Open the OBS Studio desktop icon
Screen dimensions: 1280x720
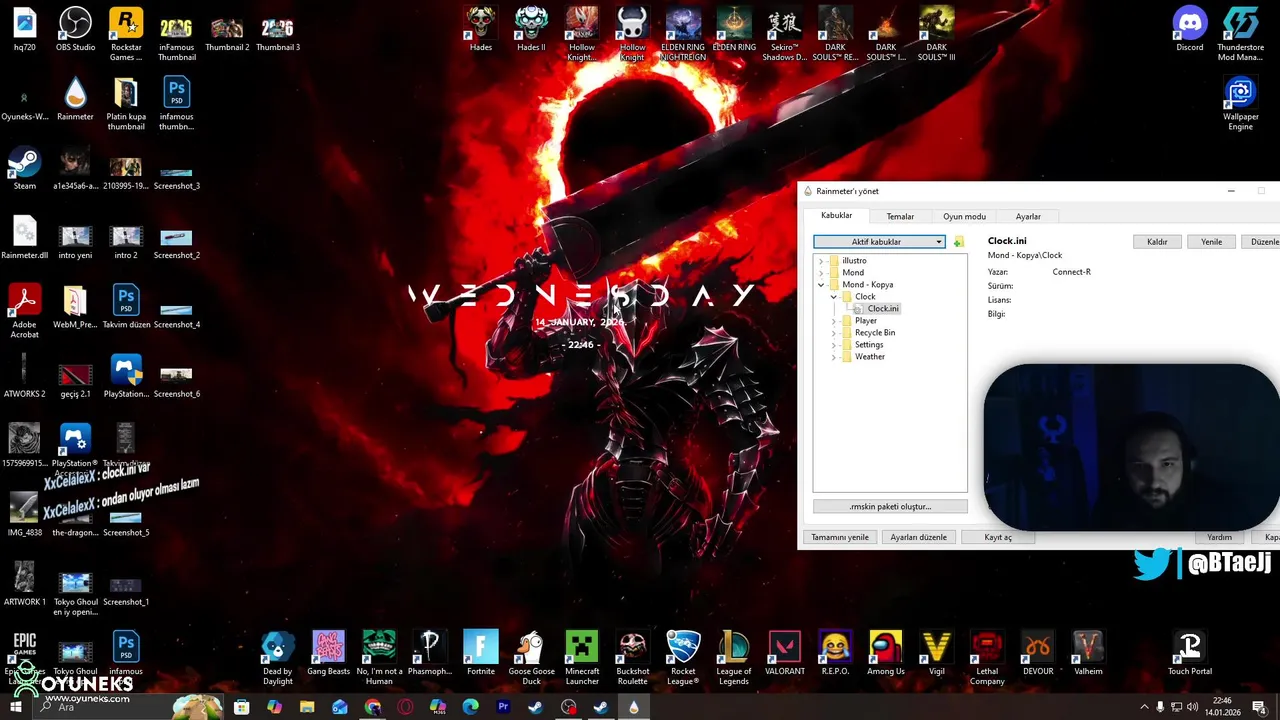tap(76, 29)
